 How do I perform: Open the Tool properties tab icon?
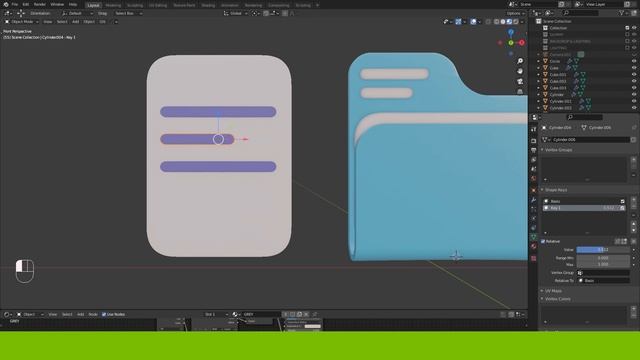[x=533, y=129]
